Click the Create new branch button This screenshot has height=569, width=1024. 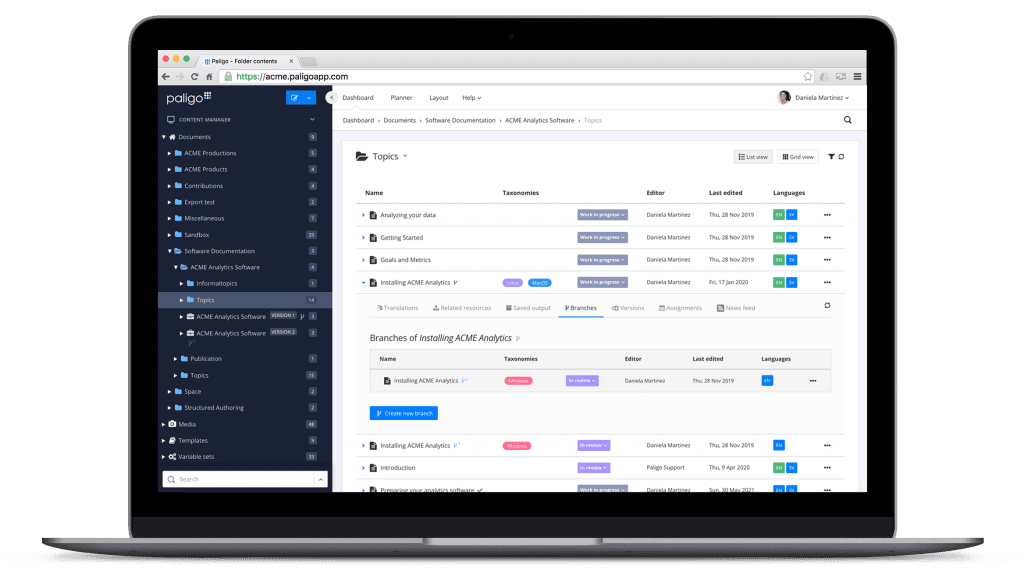tap(403, 413)
